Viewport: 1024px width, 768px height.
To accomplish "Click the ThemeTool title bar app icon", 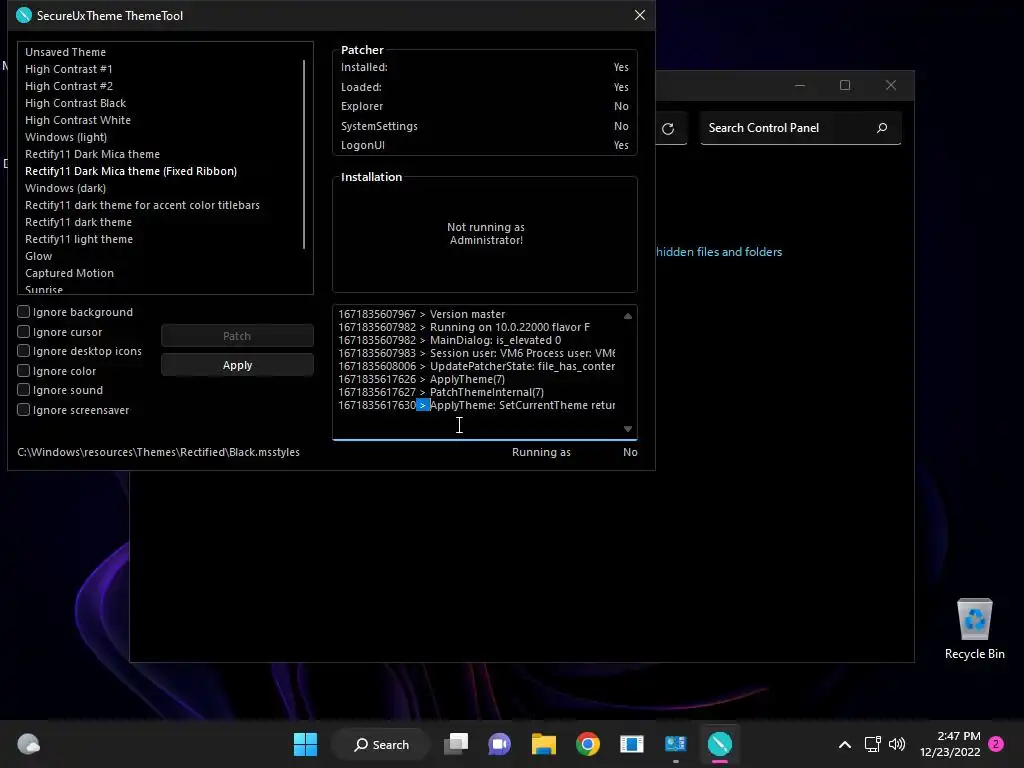I will tap(24, 15).
